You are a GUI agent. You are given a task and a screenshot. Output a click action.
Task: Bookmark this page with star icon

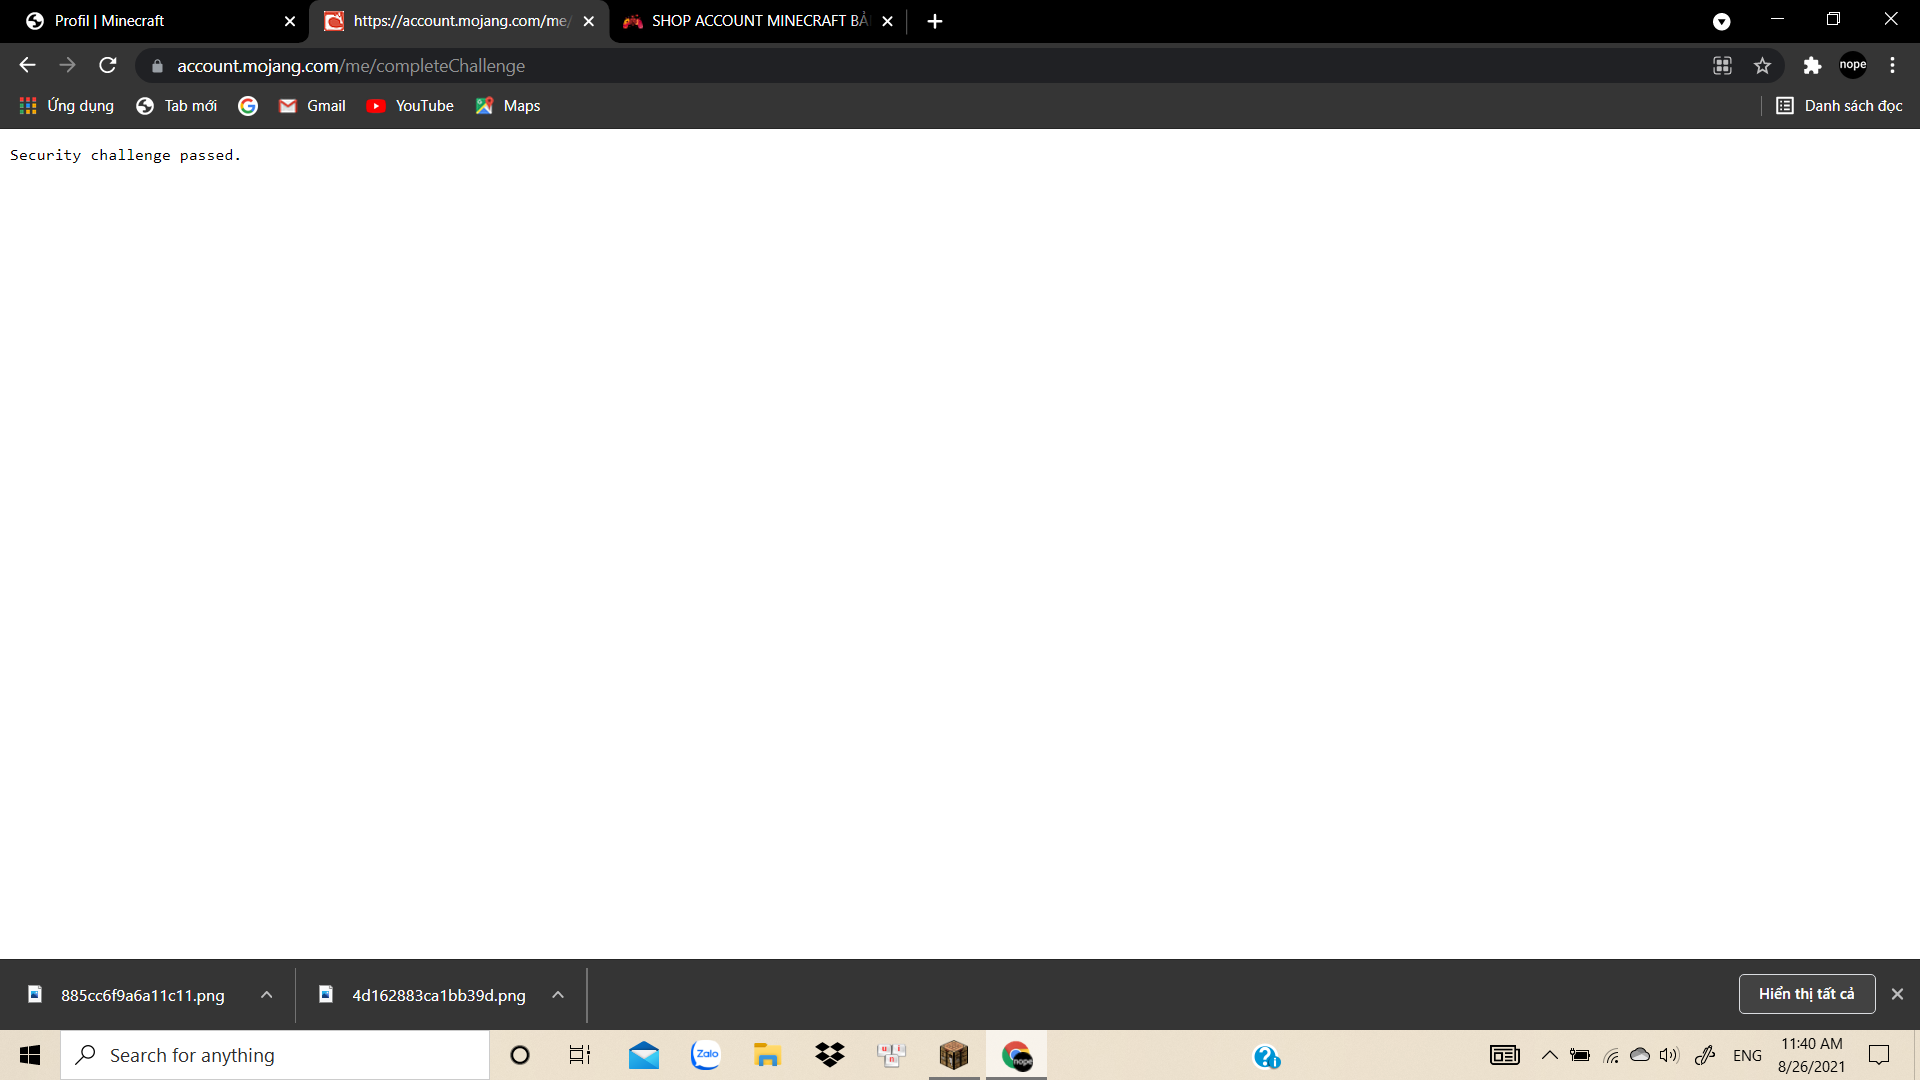[1762, 65]
